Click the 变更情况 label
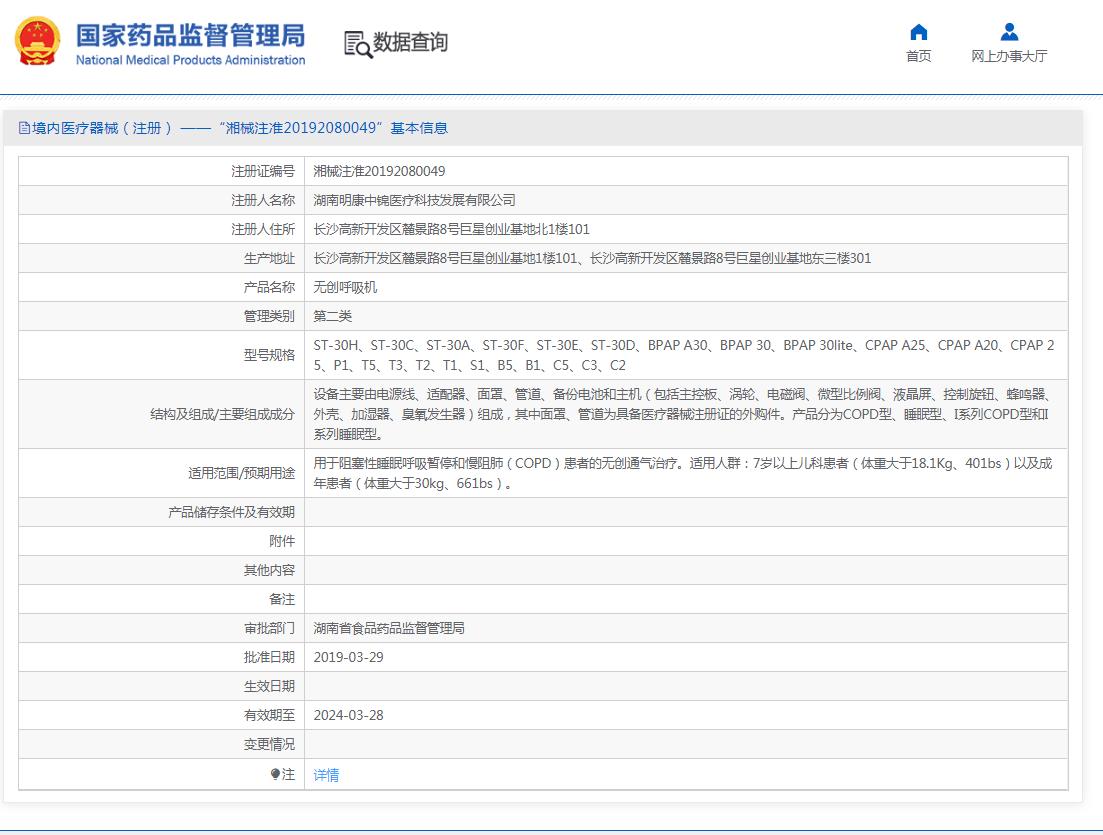Viewport: 1103px width, 835px height. coord(269,744)
